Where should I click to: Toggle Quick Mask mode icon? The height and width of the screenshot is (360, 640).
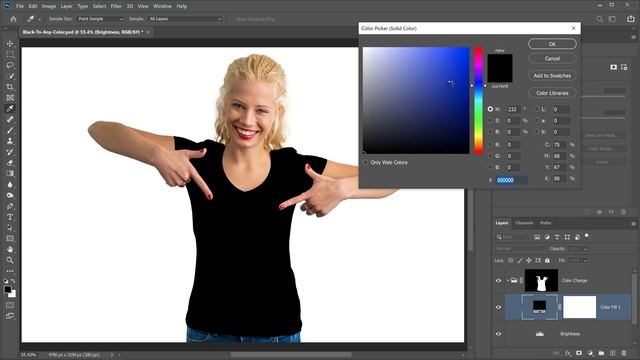[10, 305]
